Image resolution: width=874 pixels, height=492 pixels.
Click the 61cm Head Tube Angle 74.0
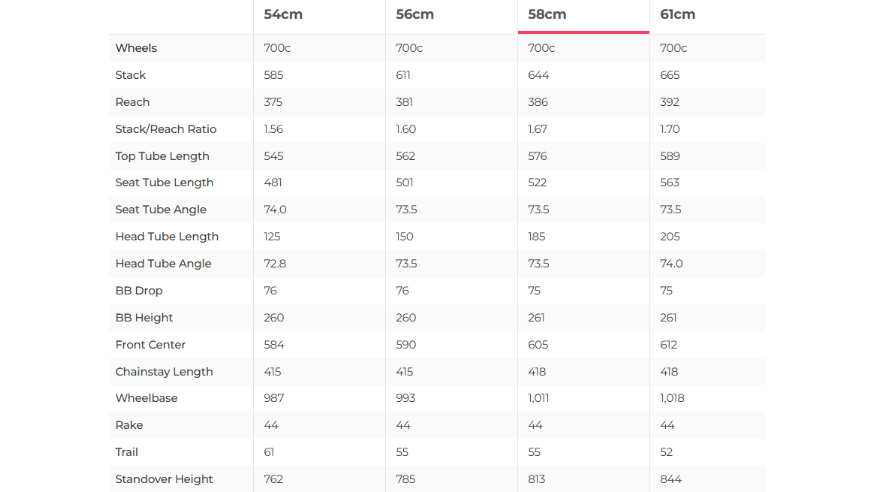[x=671, y=264]
